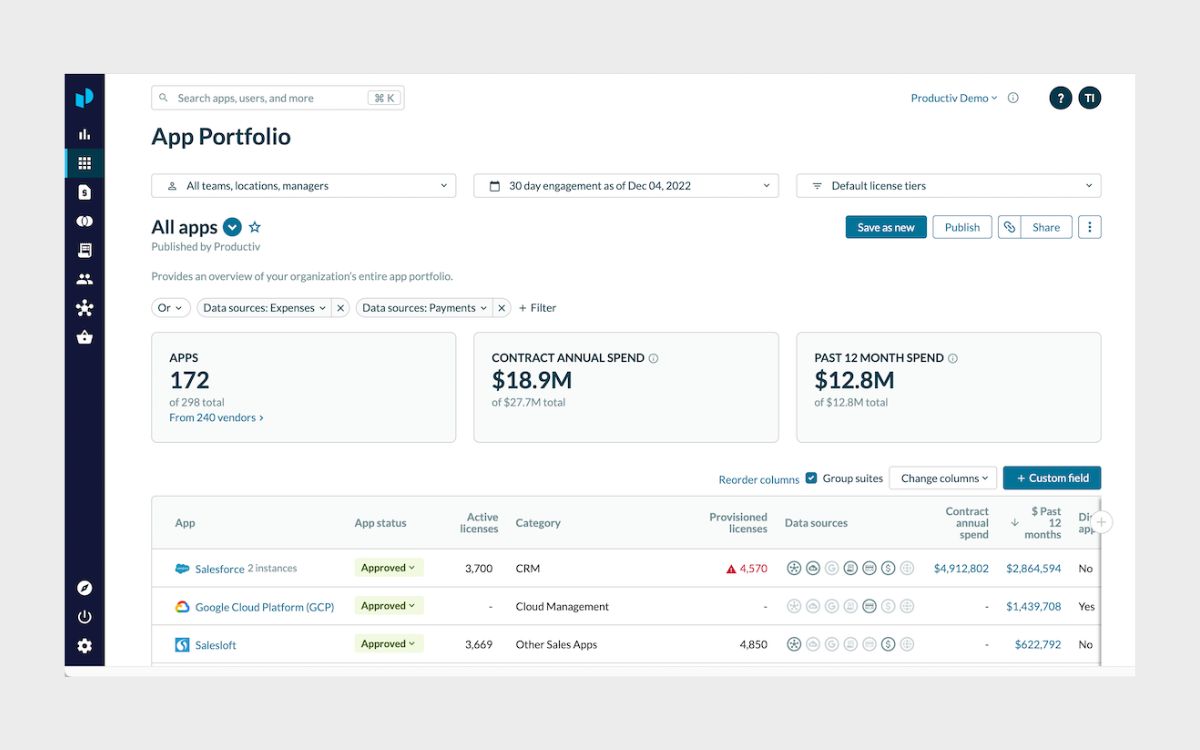Open the settings gear at sidebar bottom

(x=84, y=645)
